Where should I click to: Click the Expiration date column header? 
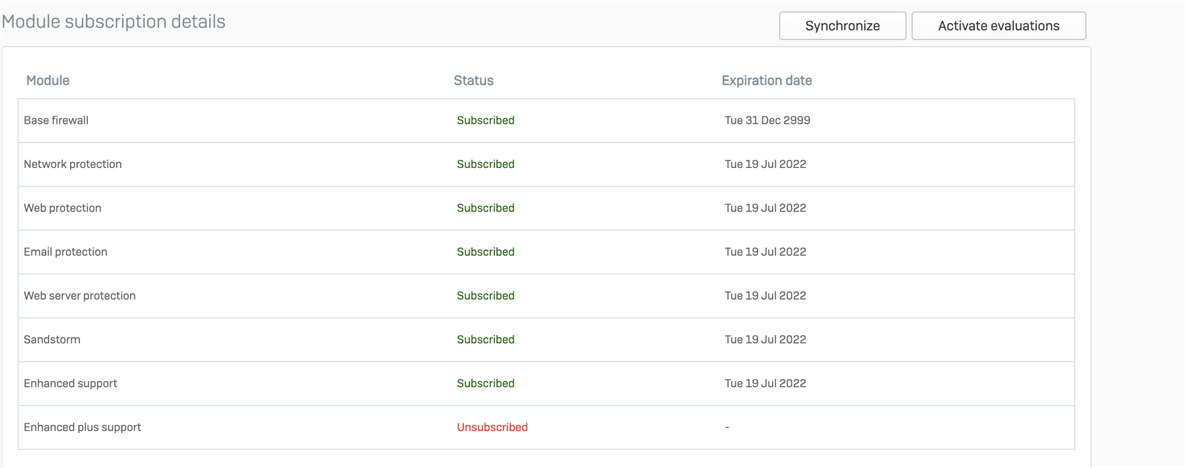coord(767,80)
